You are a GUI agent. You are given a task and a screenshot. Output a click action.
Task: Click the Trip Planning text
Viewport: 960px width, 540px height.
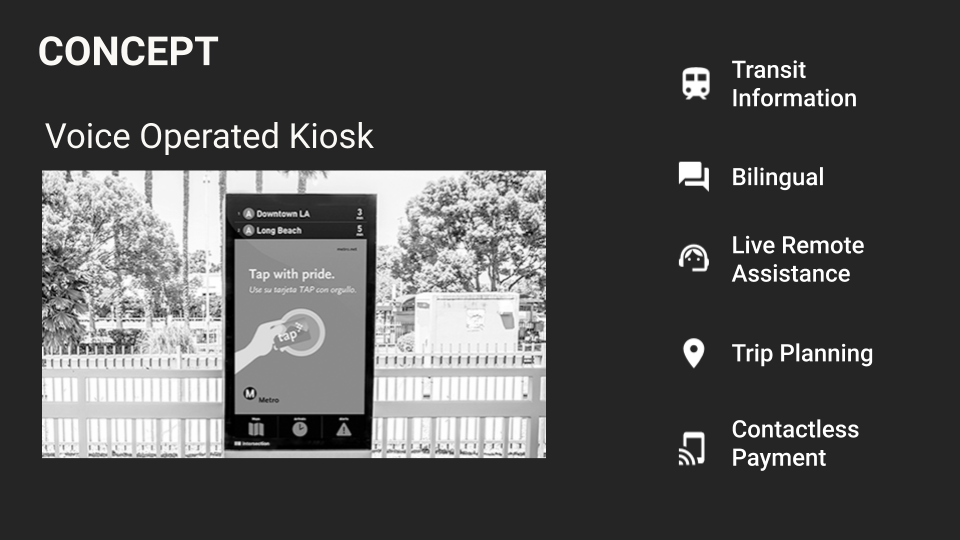click(x=802, y=353)
